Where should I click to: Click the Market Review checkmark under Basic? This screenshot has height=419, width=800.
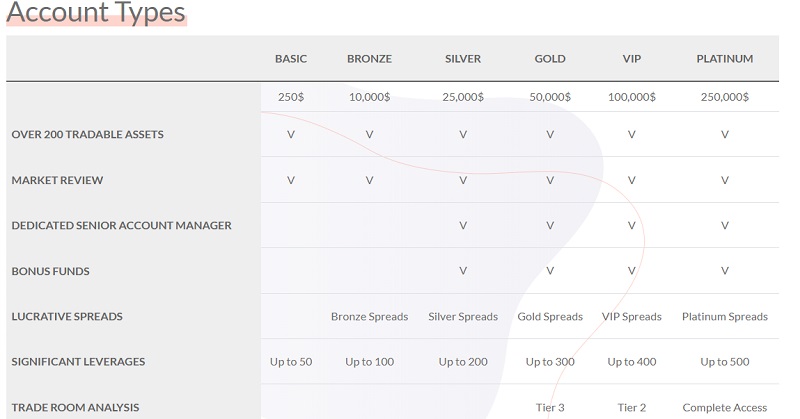click(291, 180)
